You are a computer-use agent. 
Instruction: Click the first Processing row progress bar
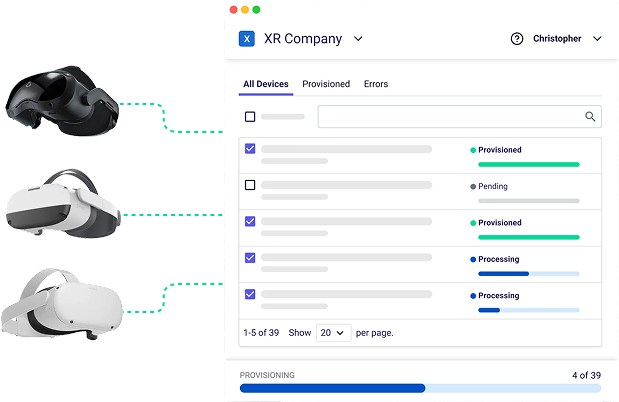(x=529, y=274)
